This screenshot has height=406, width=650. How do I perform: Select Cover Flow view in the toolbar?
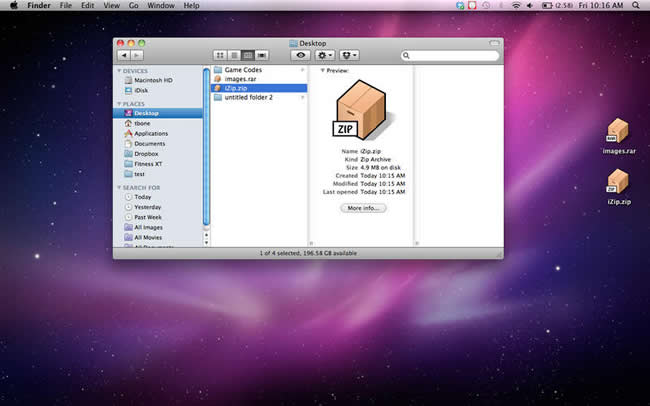[x=262, y=56]
